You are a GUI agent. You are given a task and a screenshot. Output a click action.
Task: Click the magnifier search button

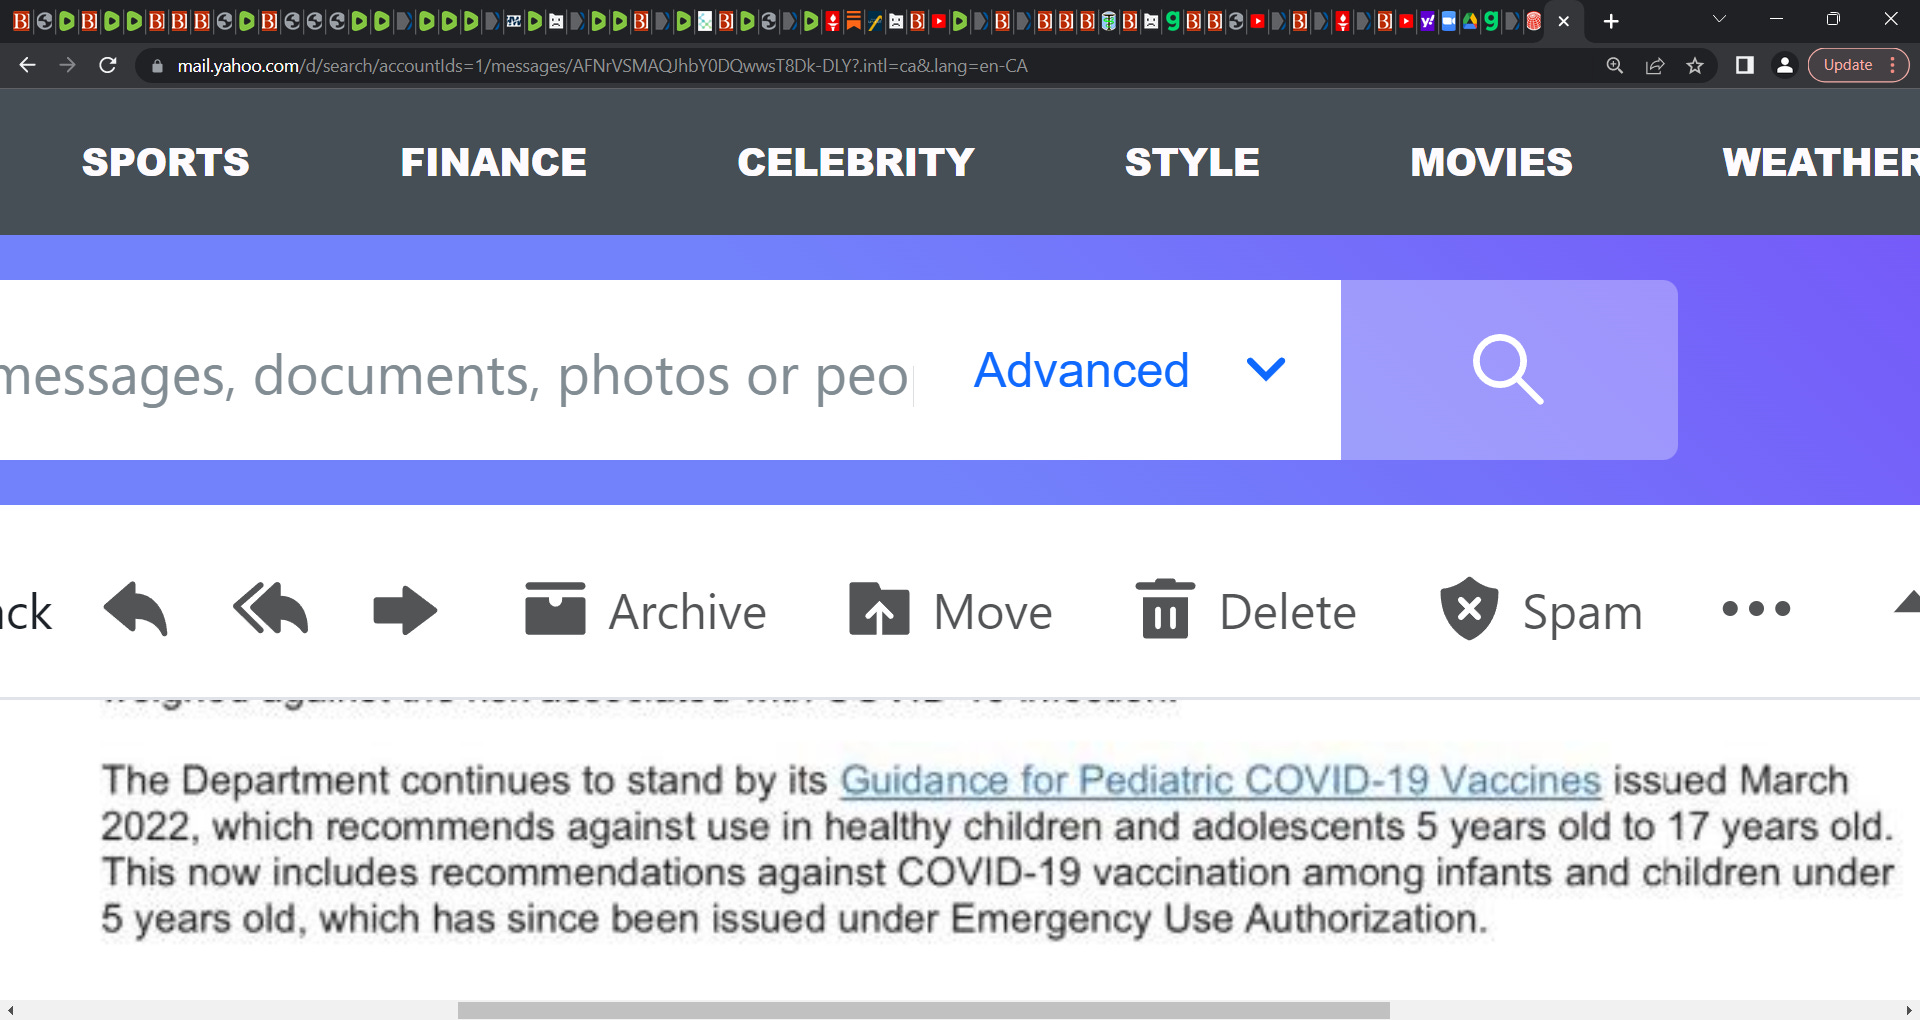1509,370
